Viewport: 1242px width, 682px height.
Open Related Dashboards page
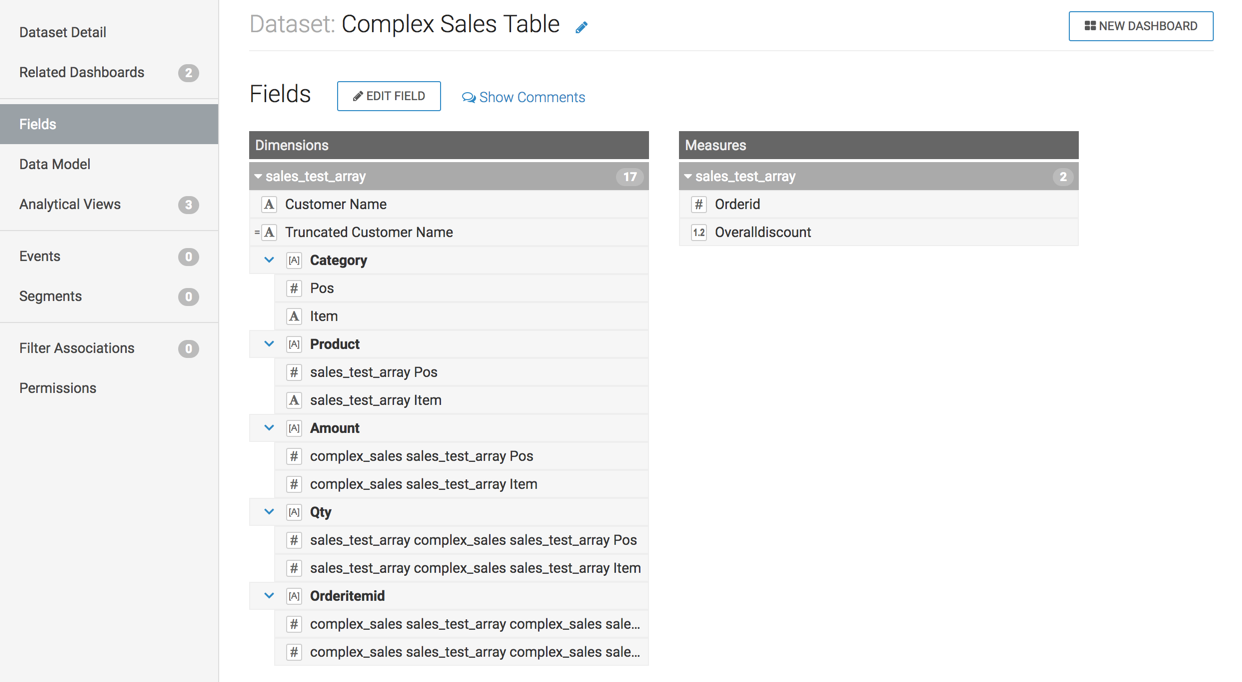click(x=82, y=72)
